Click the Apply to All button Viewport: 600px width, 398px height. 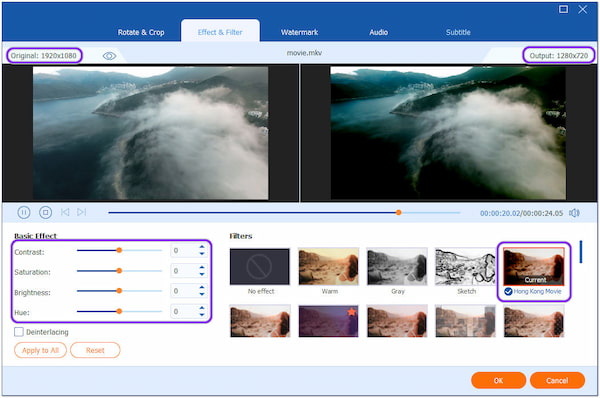coord(40,350)
